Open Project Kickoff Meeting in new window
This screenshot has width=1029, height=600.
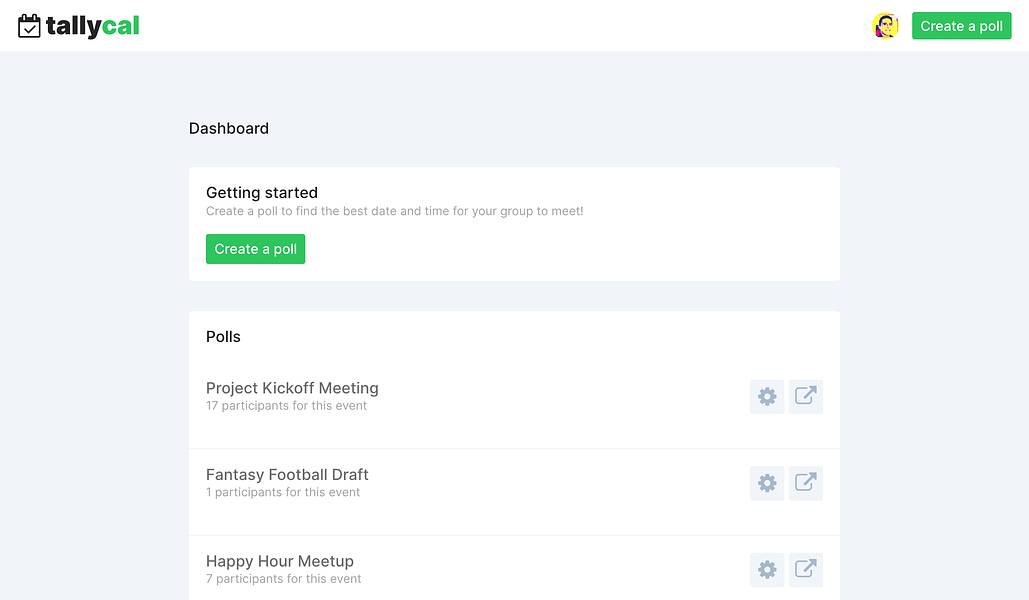coord(806,397)
